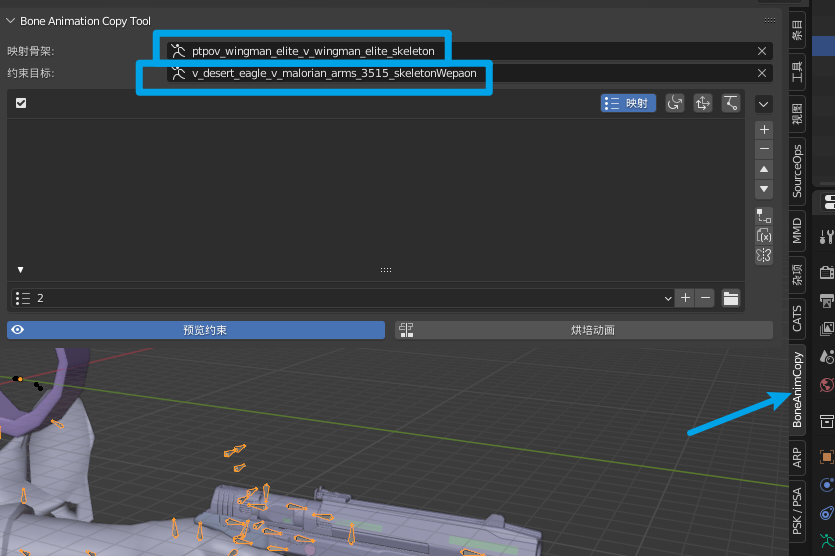Toggle the 预览约束 preview constraint button
This screenshot has height=556, width=835.
point(196,330)
